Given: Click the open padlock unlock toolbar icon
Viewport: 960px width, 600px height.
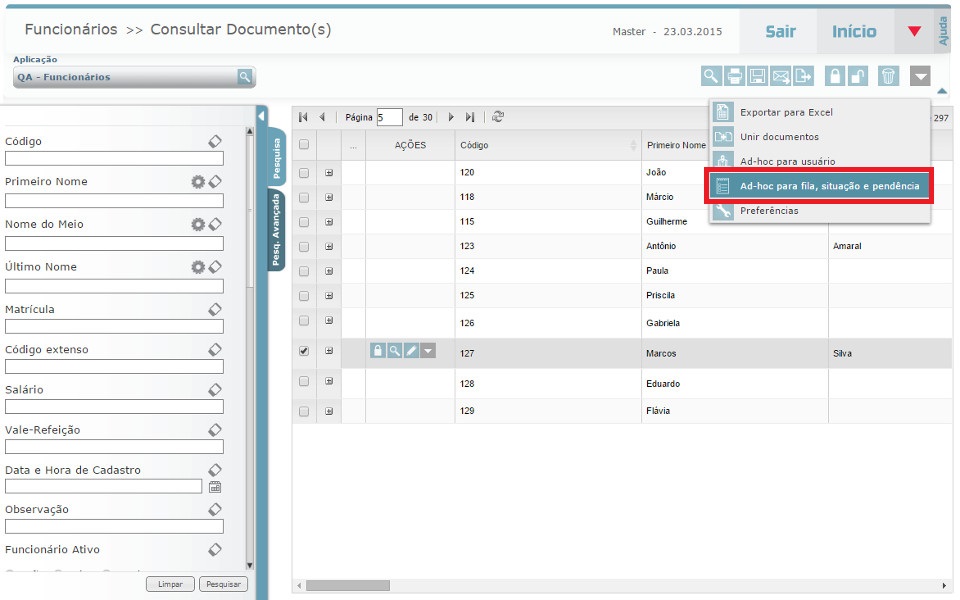Looking at the screenshot, I should coord(858,76).
